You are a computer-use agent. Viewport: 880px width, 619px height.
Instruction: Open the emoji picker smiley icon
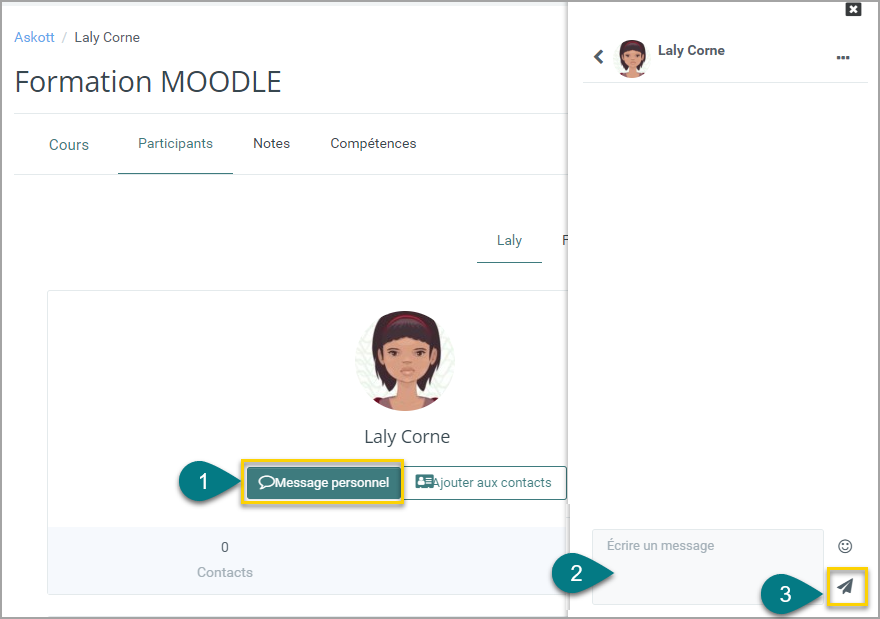point(845,546)
